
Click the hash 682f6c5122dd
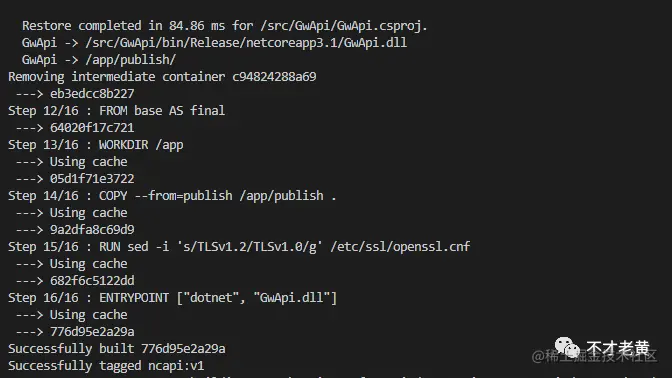(x=92, y=281)
